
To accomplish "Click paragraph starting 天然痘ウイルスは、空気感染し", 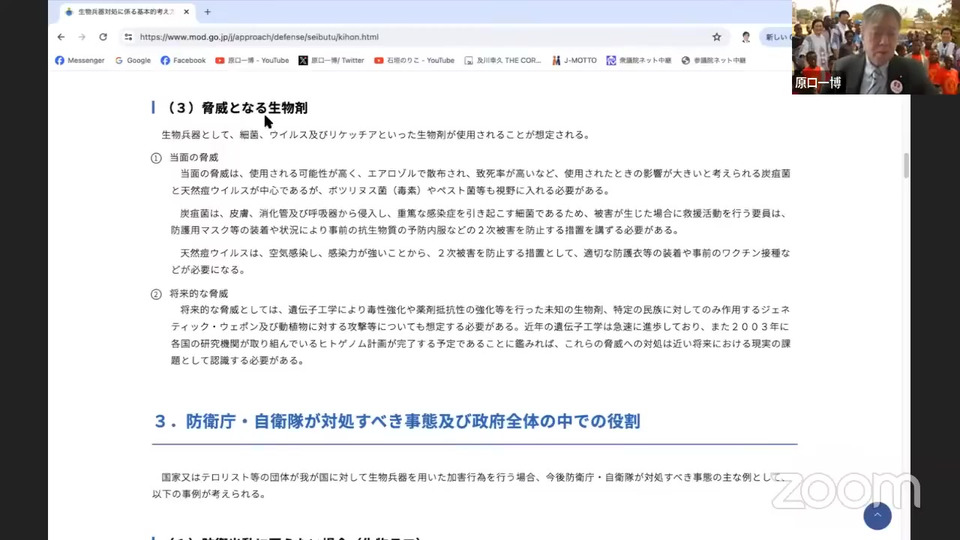I will pos(480,261).
